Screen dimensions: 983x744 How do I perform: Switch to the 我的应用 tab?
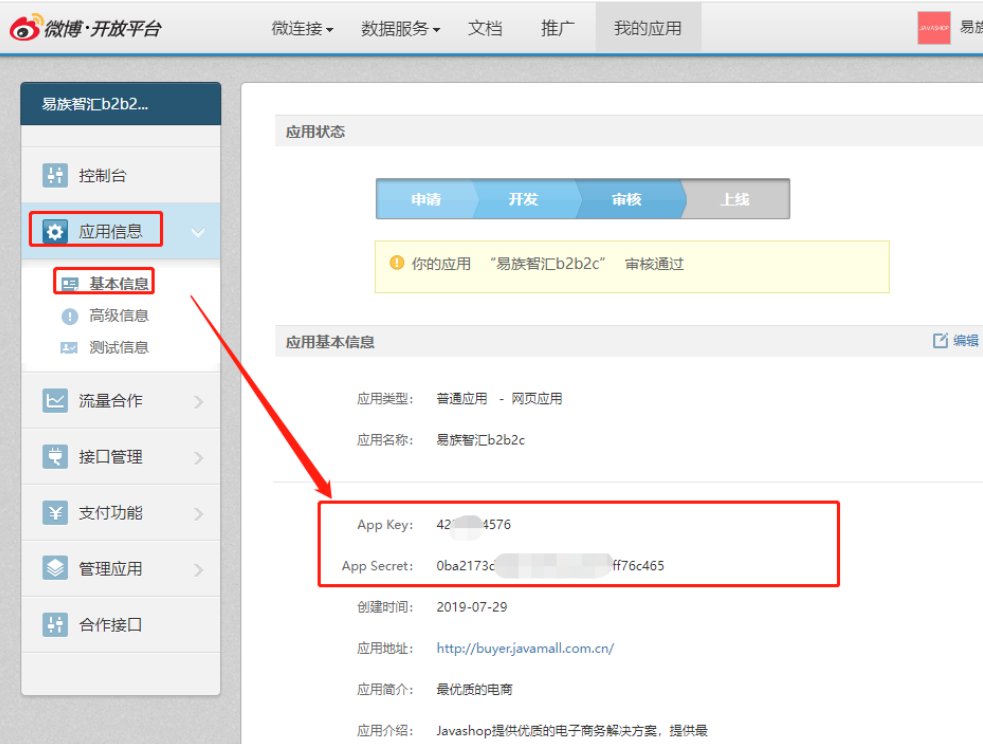647,28
